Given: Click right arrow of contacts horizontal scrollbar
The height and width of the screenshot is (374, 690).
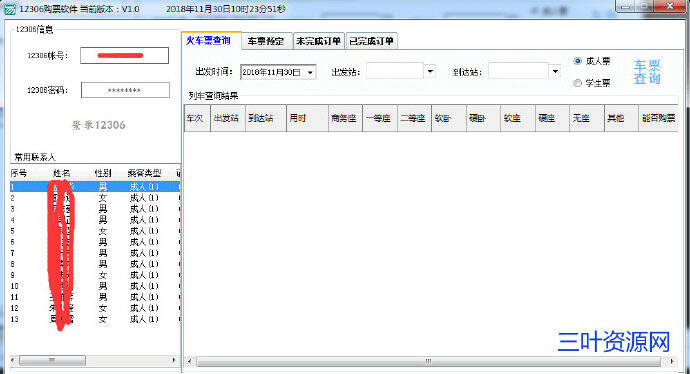Looking at the screenshot, I should [174, 360].
